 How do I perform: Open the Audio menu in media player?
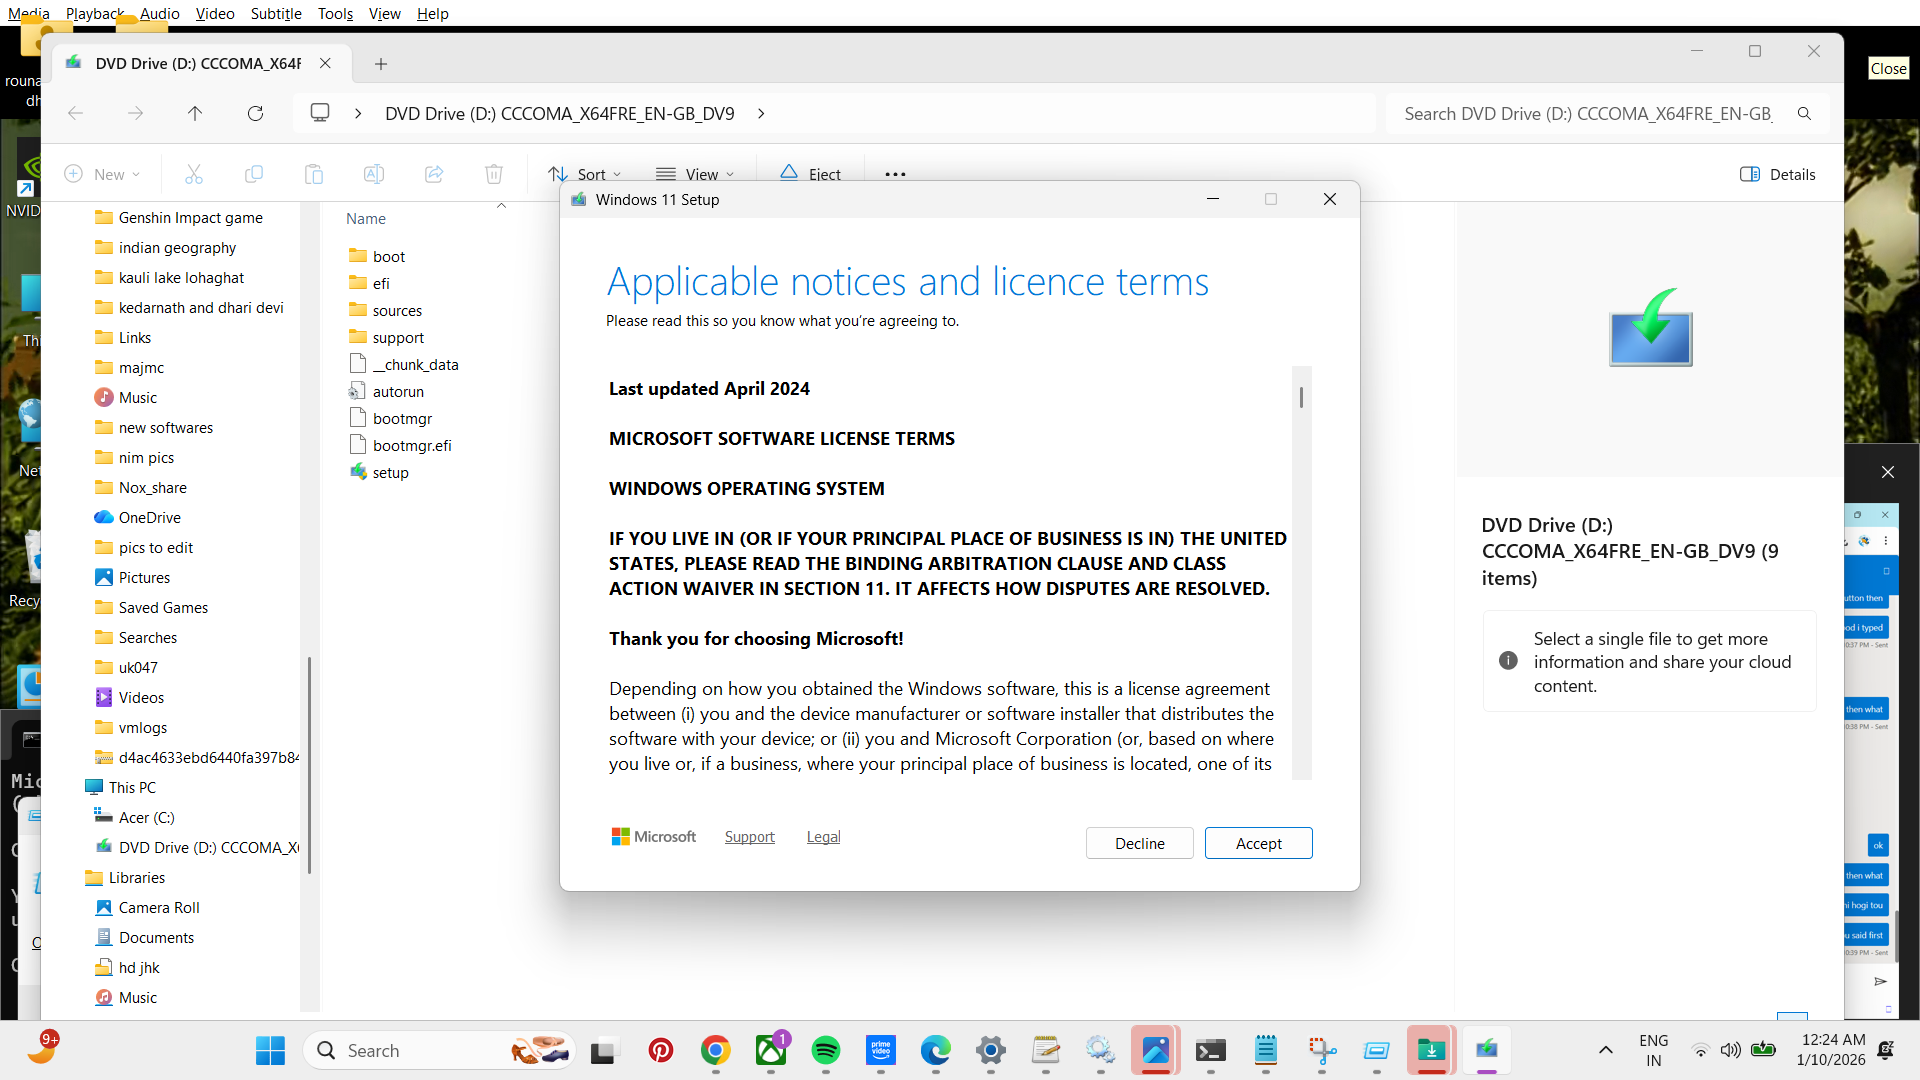pyautogui.click(x=160, y=13)
